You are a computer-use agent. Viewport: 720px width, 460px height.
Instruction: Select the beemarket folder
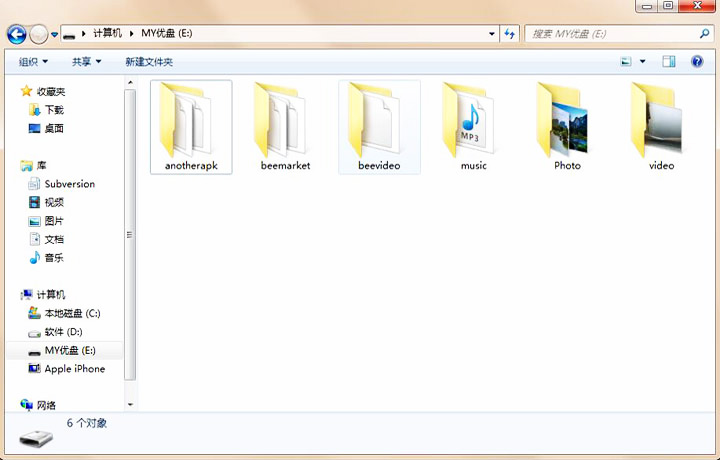pyautogui.click(x=285, y=127)
